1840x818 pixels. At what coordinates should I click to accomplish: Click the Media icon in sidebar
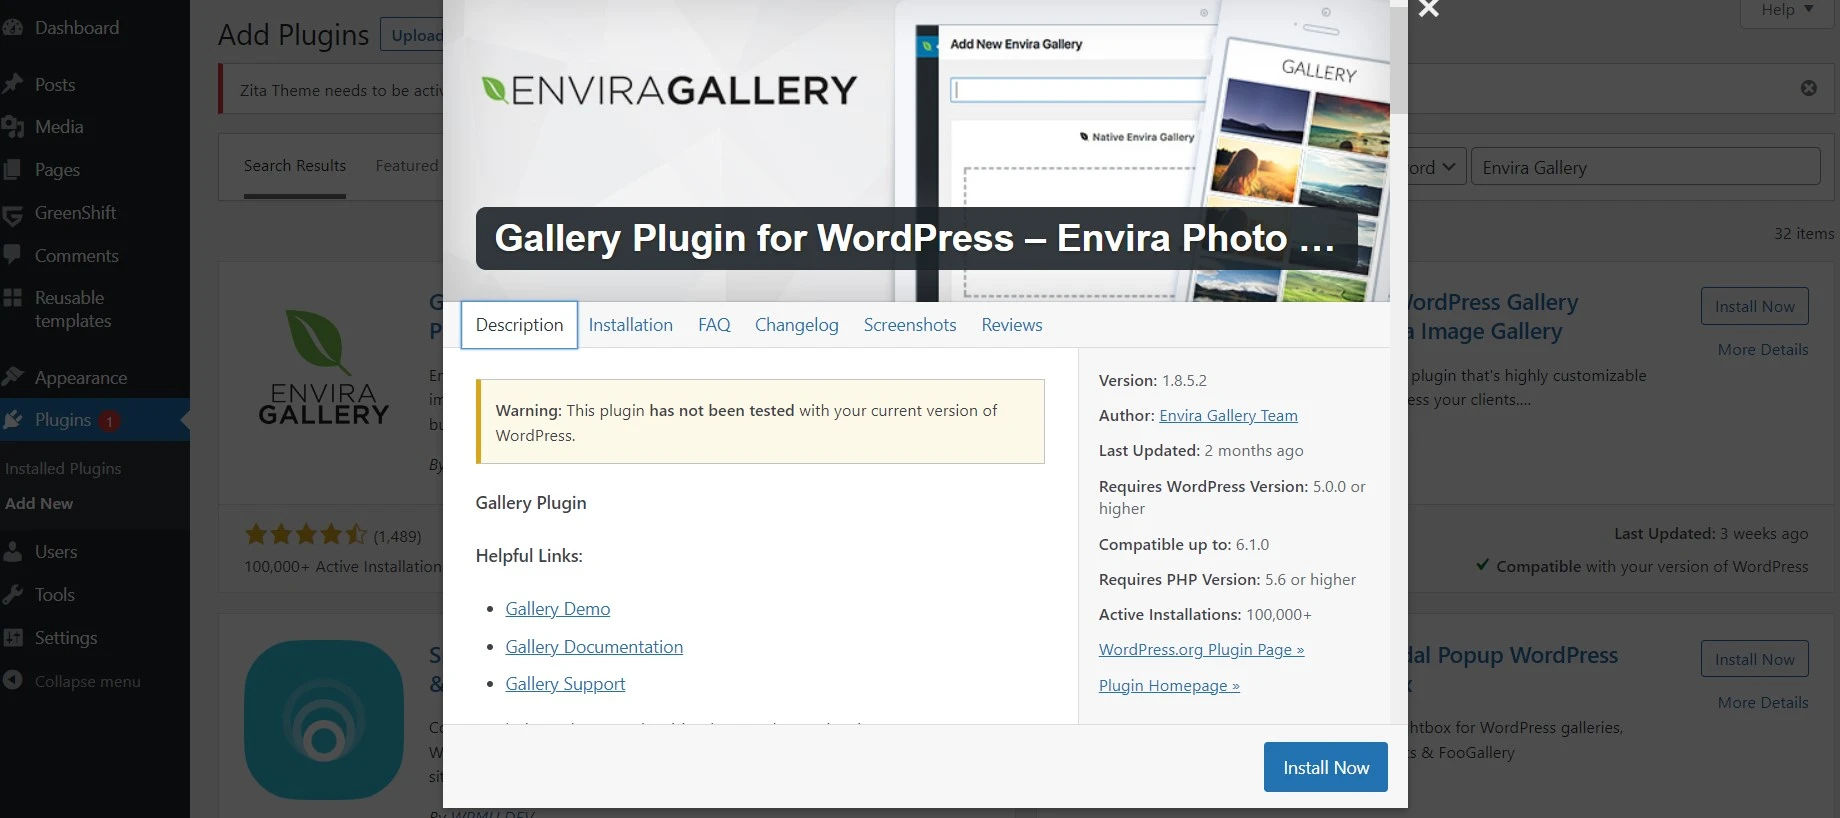(x=12, y=127)
